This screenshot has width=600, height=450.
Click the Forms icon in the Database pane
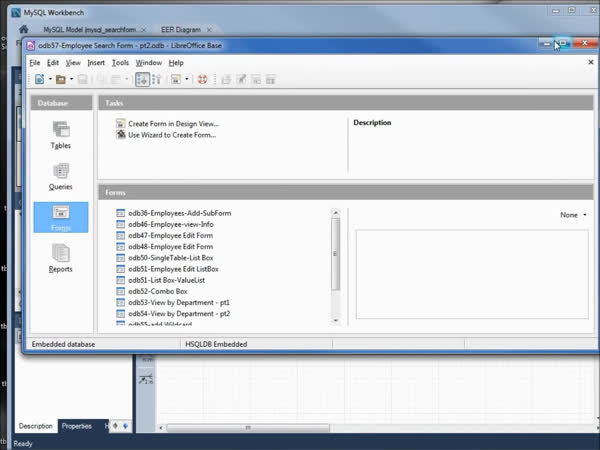pos(60,217)
